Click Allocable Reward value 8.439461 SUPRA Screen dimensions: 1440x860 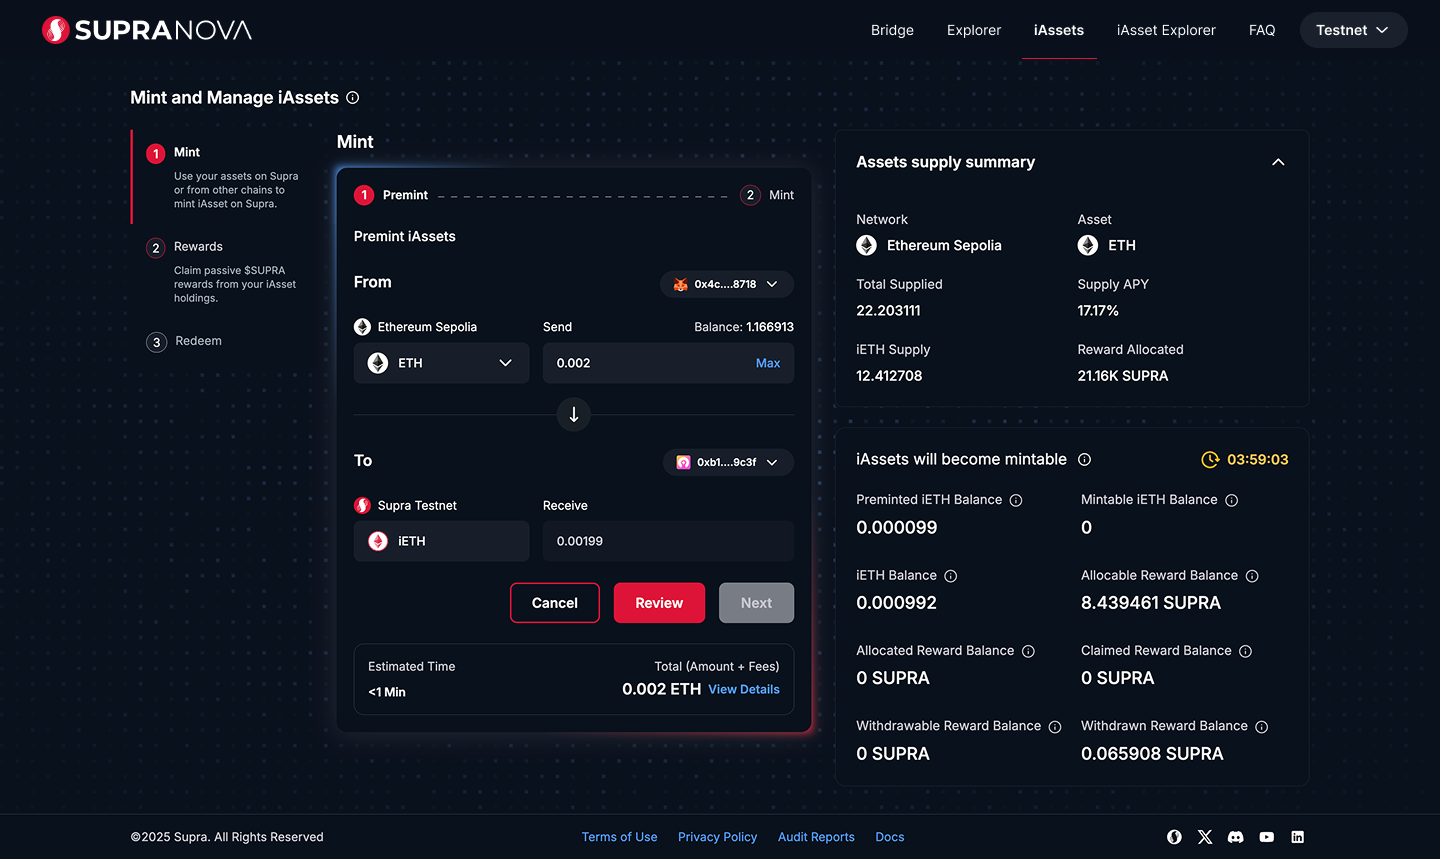(x=1151, y=603)
